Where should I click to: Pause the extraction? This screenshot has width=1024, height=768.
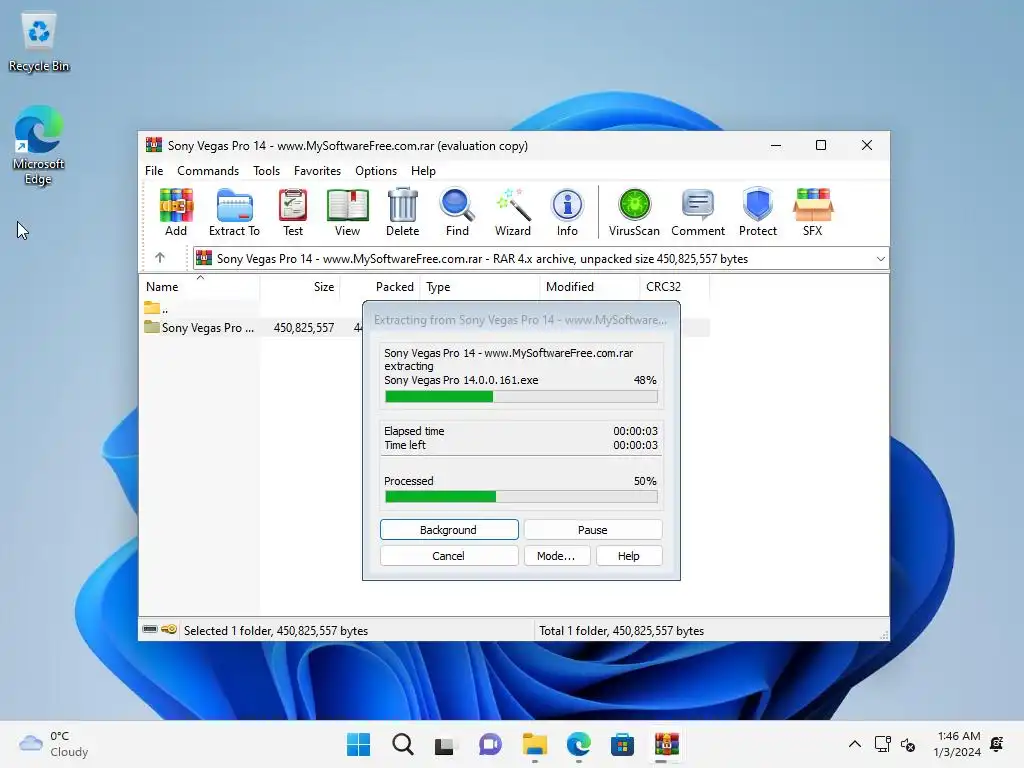592,530
